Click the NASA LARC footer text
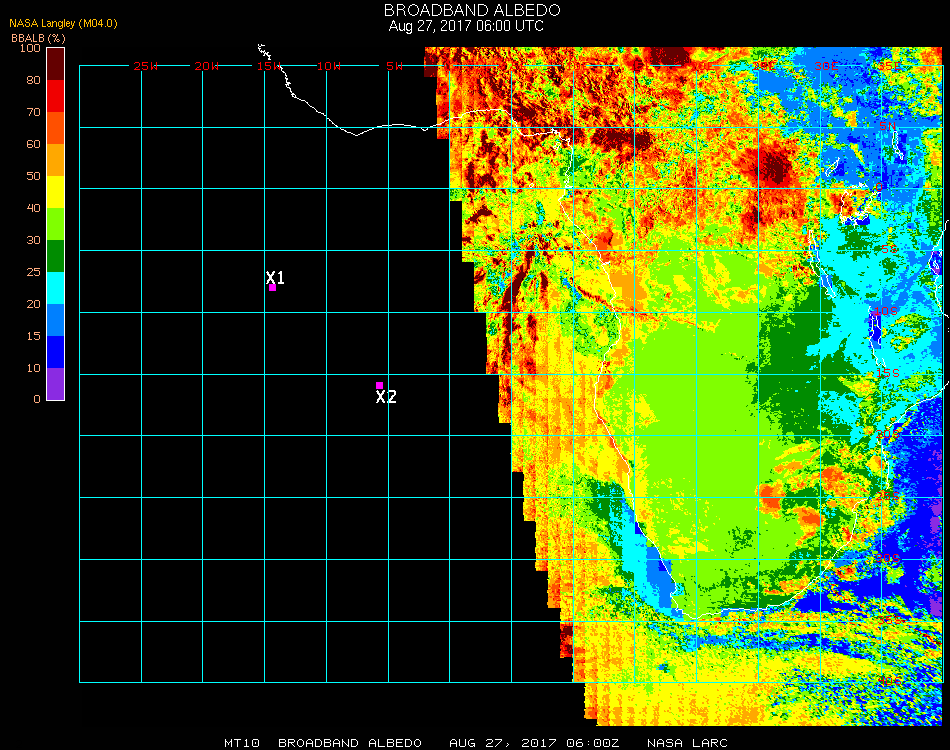 tap(687, 743)
